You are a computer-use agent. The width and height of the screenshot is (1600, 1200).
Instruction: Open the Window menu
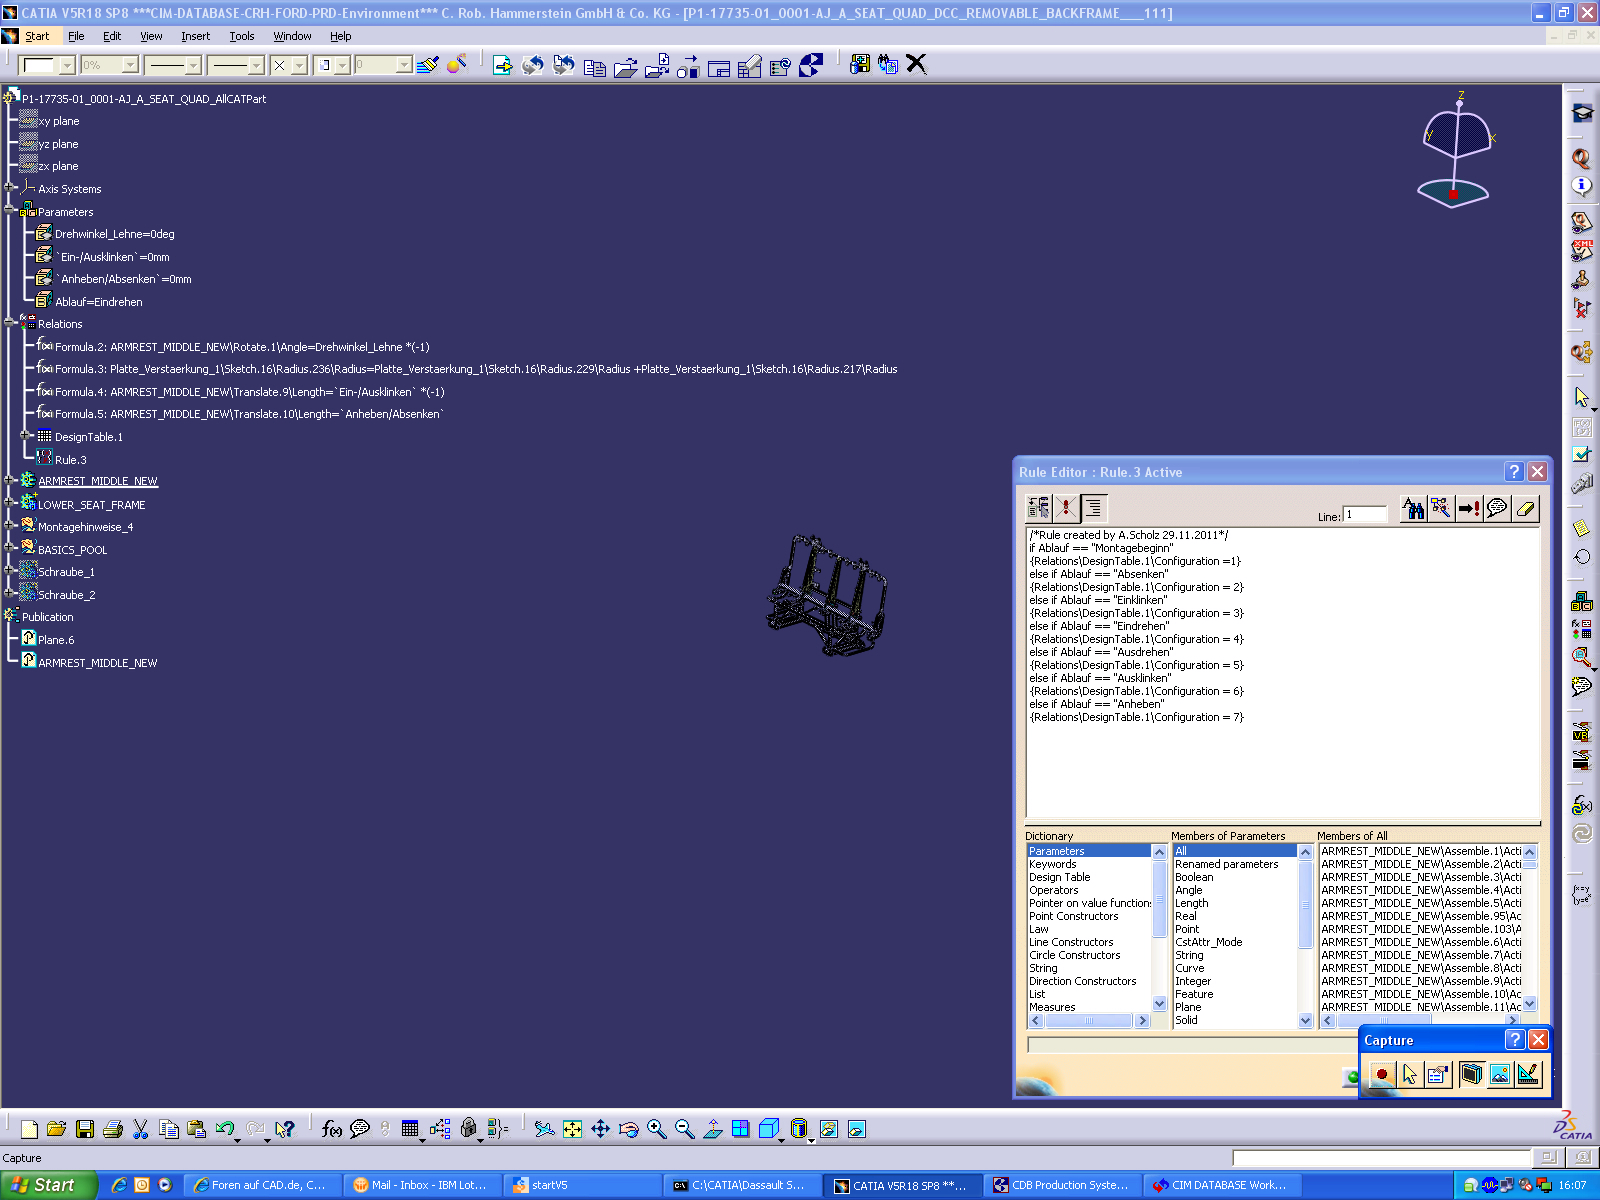coord(292,36)
